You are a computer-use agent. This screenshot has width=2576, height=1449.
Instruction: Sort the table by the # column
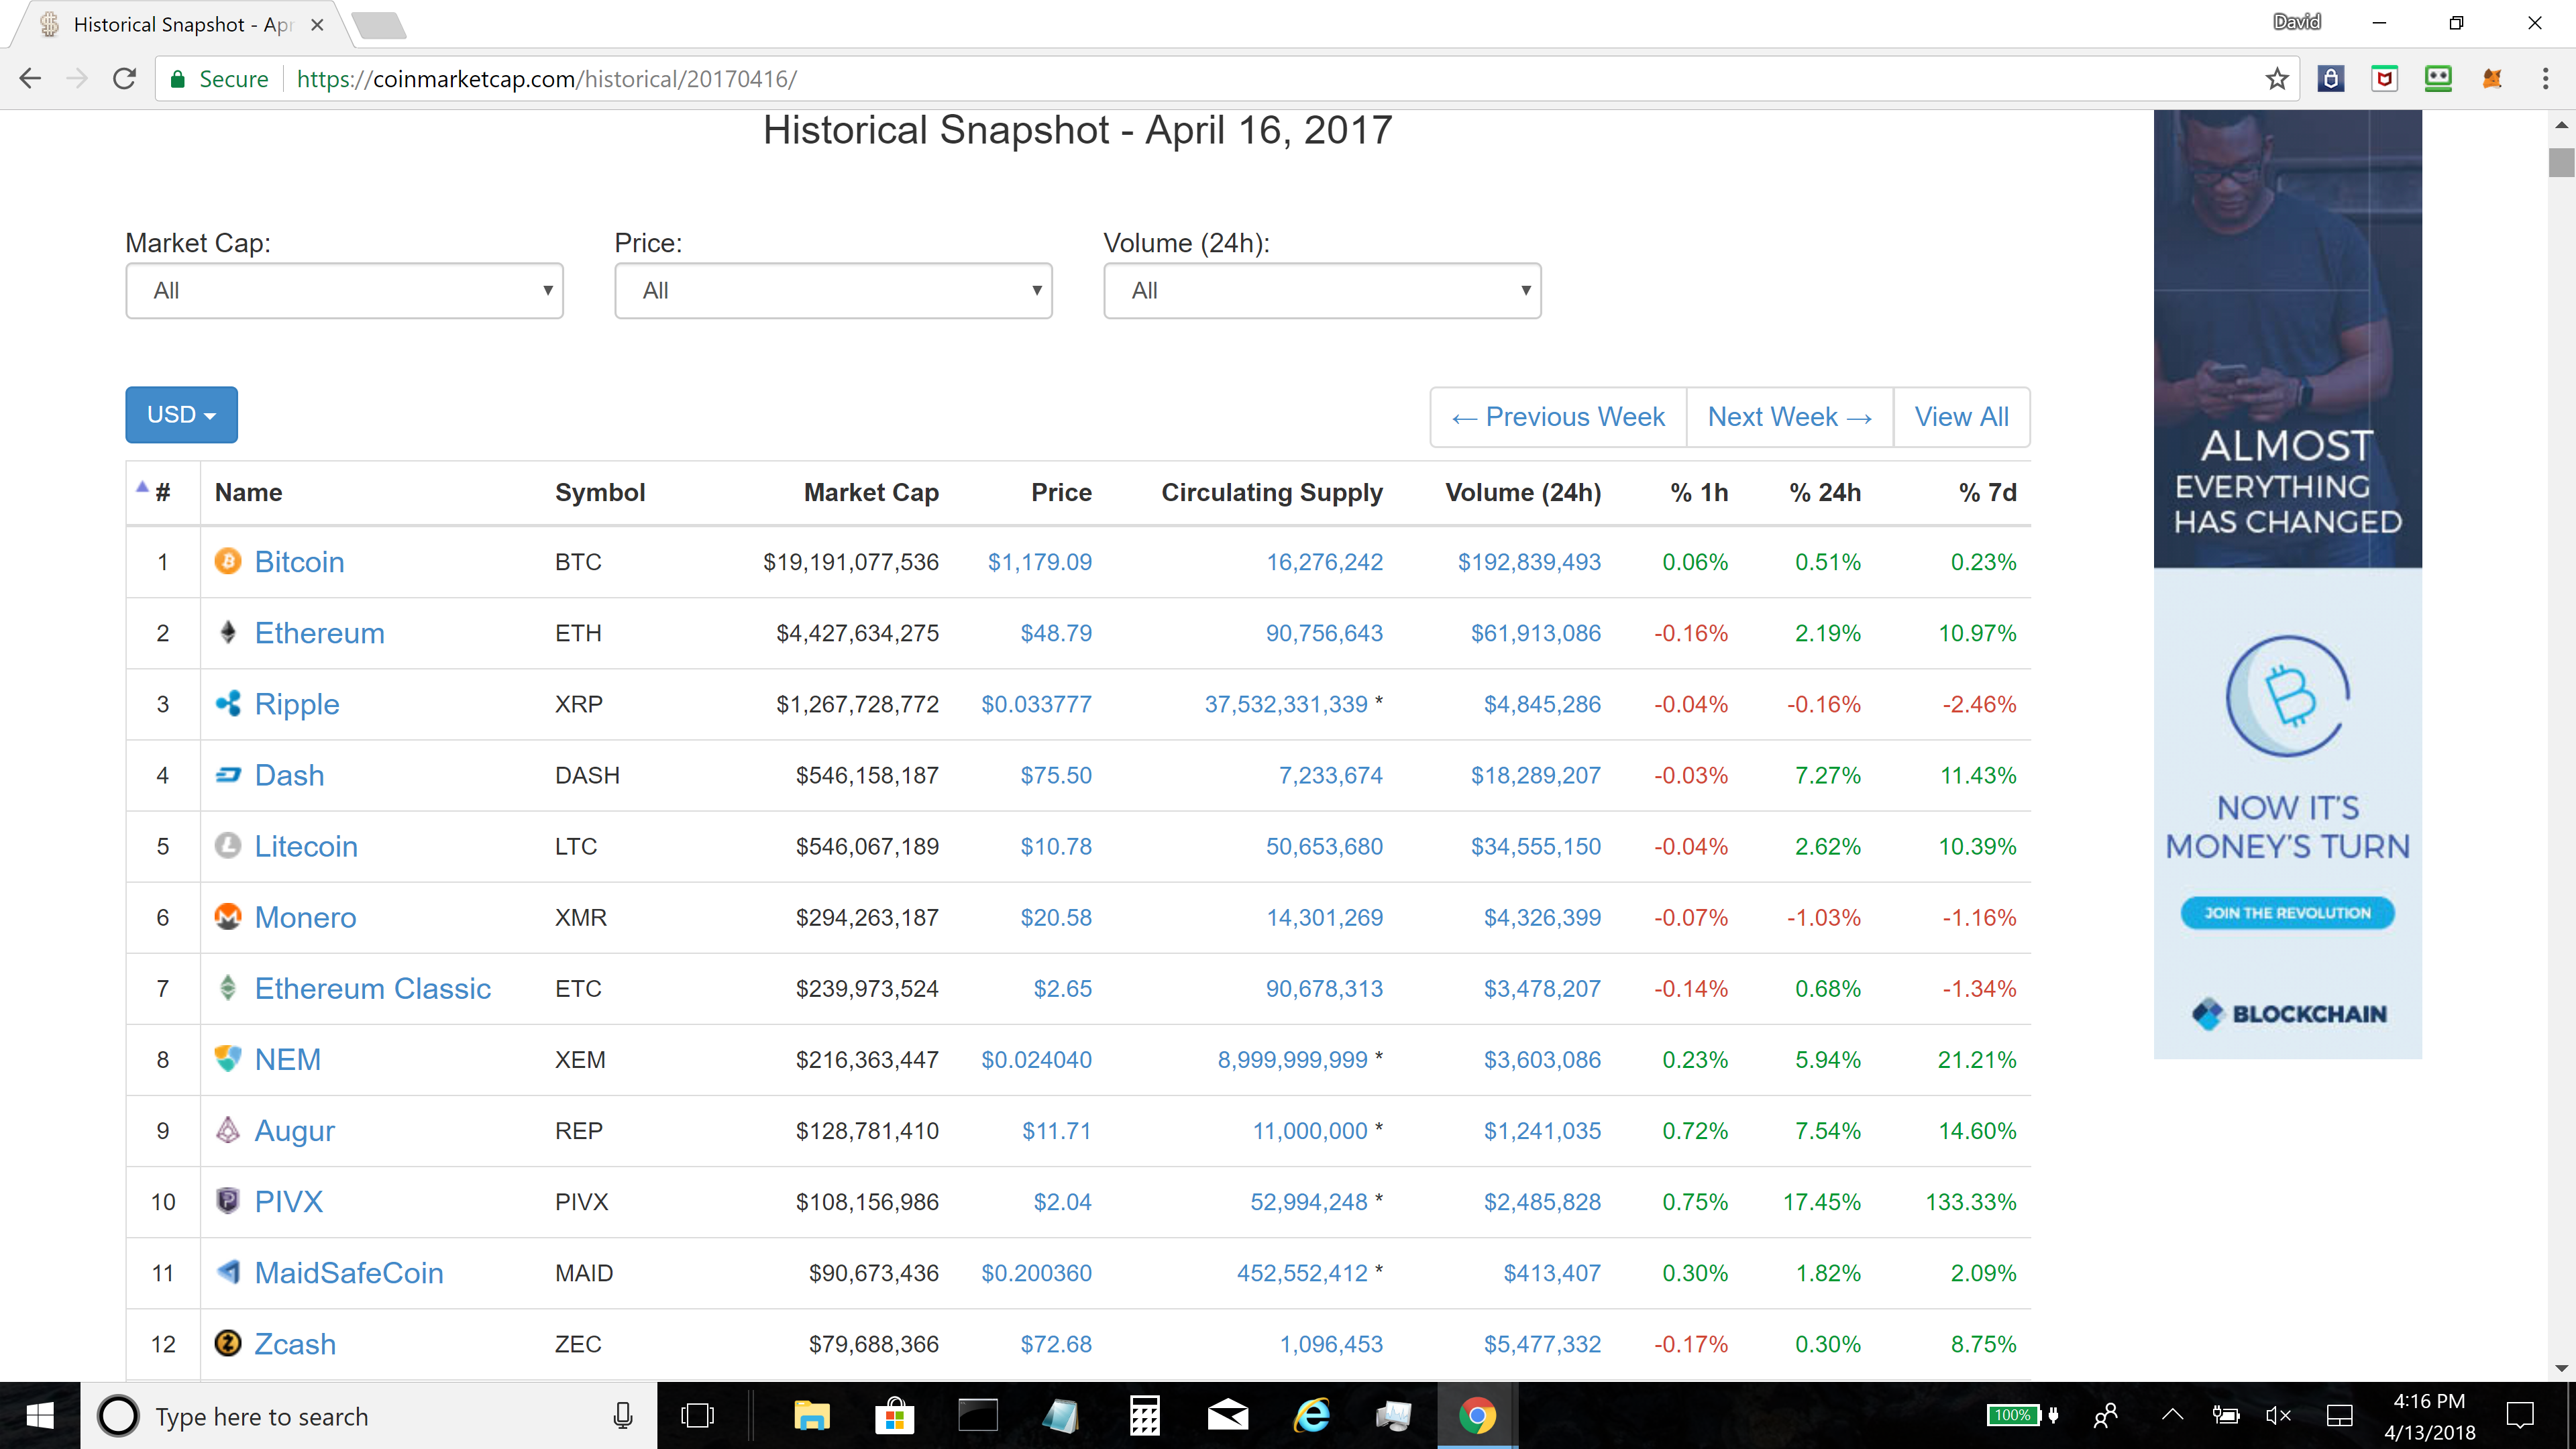coord(162,492)
